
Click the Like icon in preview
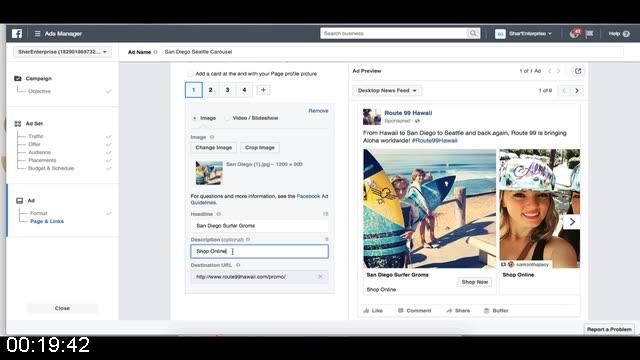(366, 311)
